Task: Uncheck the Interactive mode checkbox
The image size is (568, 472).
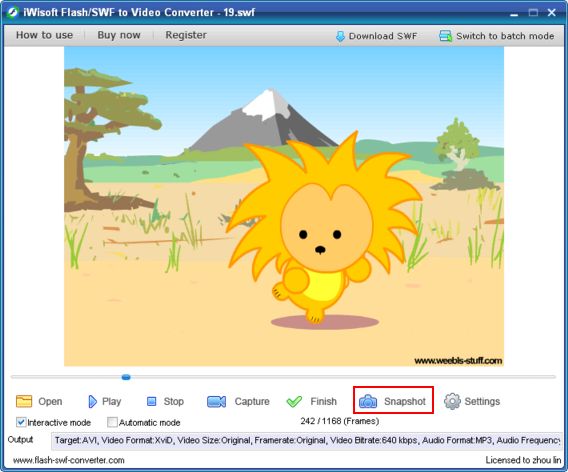Action: (21, 422)
